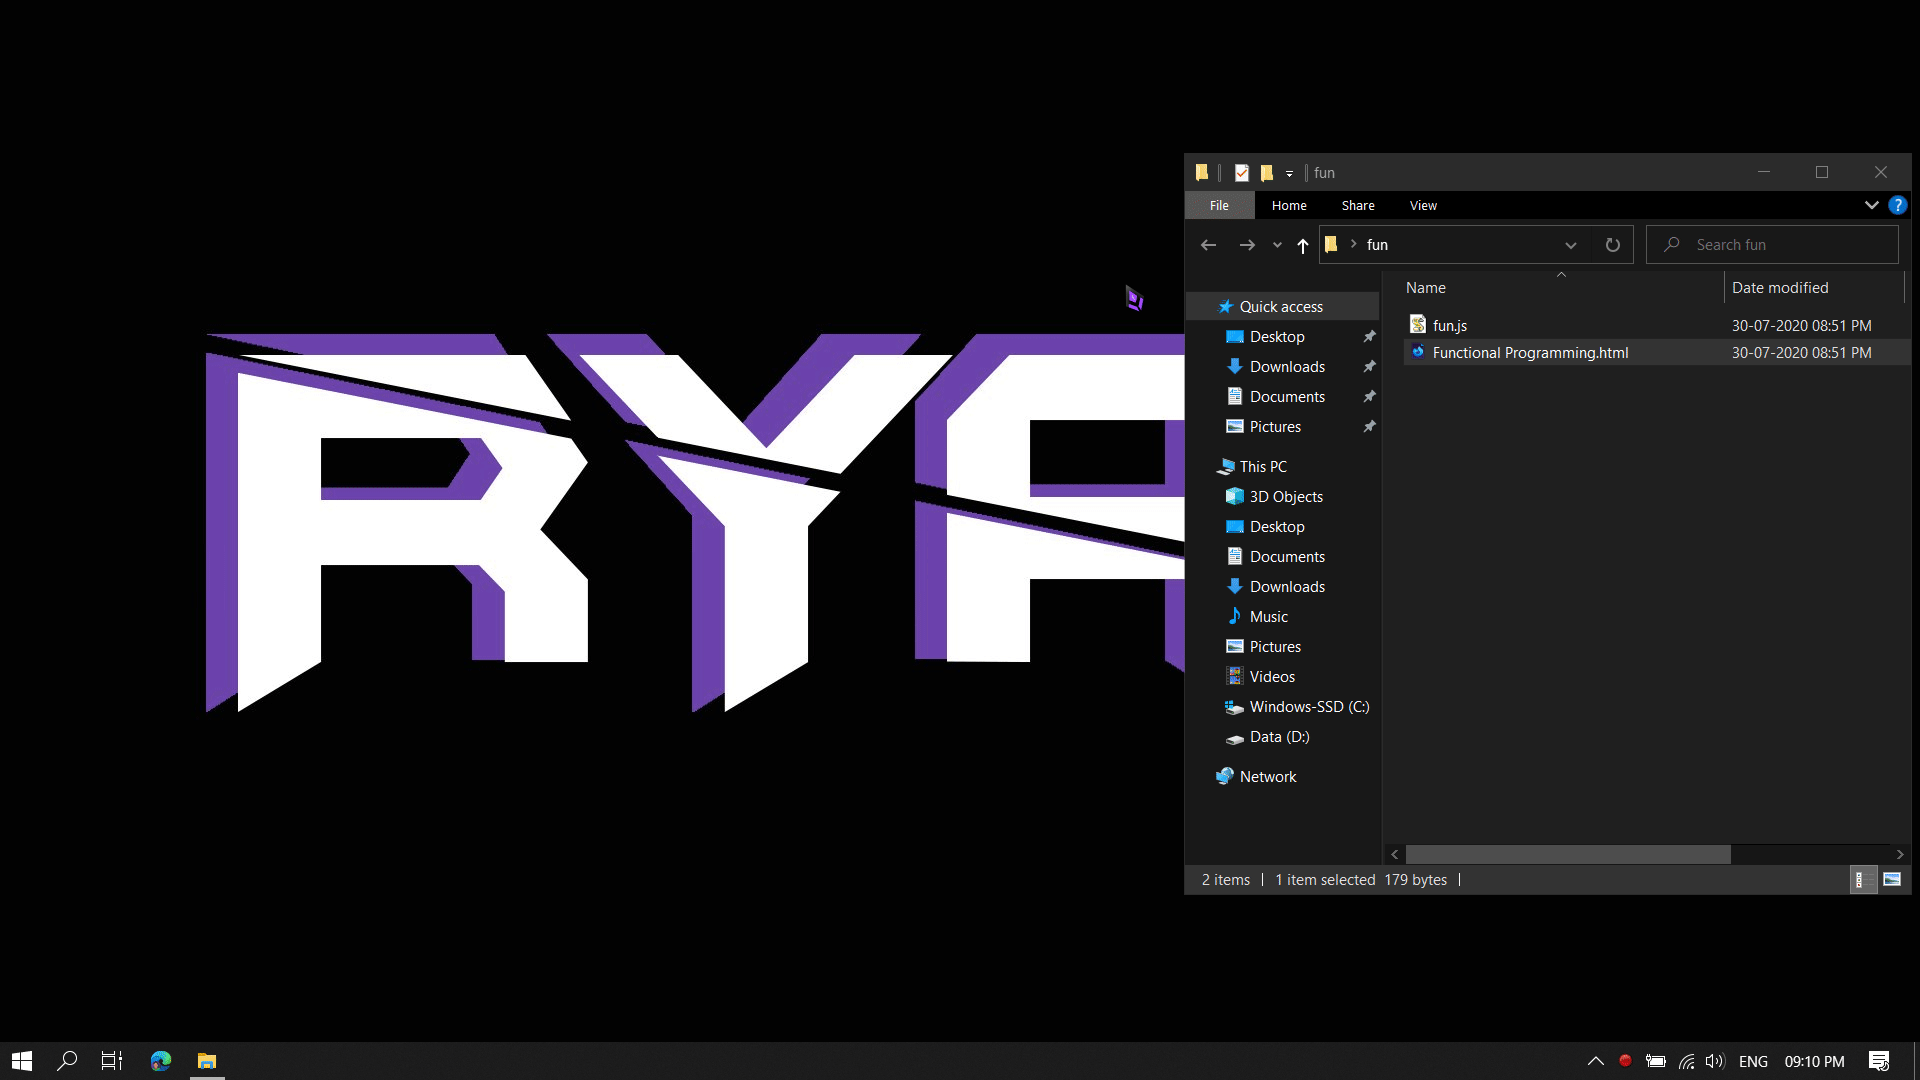This screenshot has height=1080, width=1920.
Task: Launch Microsoft Edge from taskbar
Action: [161, 1061]
